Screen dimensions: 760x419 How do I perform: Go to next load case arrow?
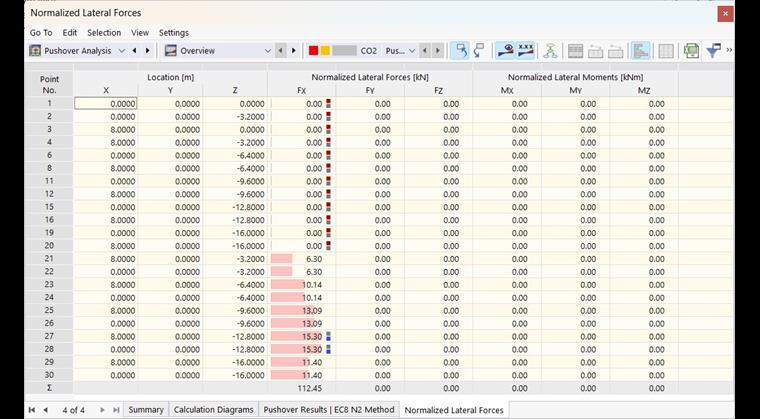click(438, 50)
